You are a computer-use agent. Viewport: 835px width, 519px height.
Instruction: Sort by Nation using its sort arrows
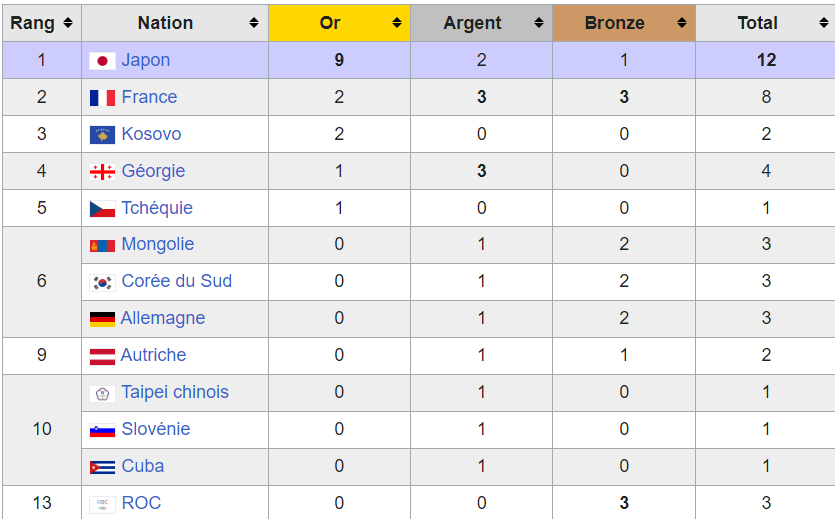pos(254,23)
